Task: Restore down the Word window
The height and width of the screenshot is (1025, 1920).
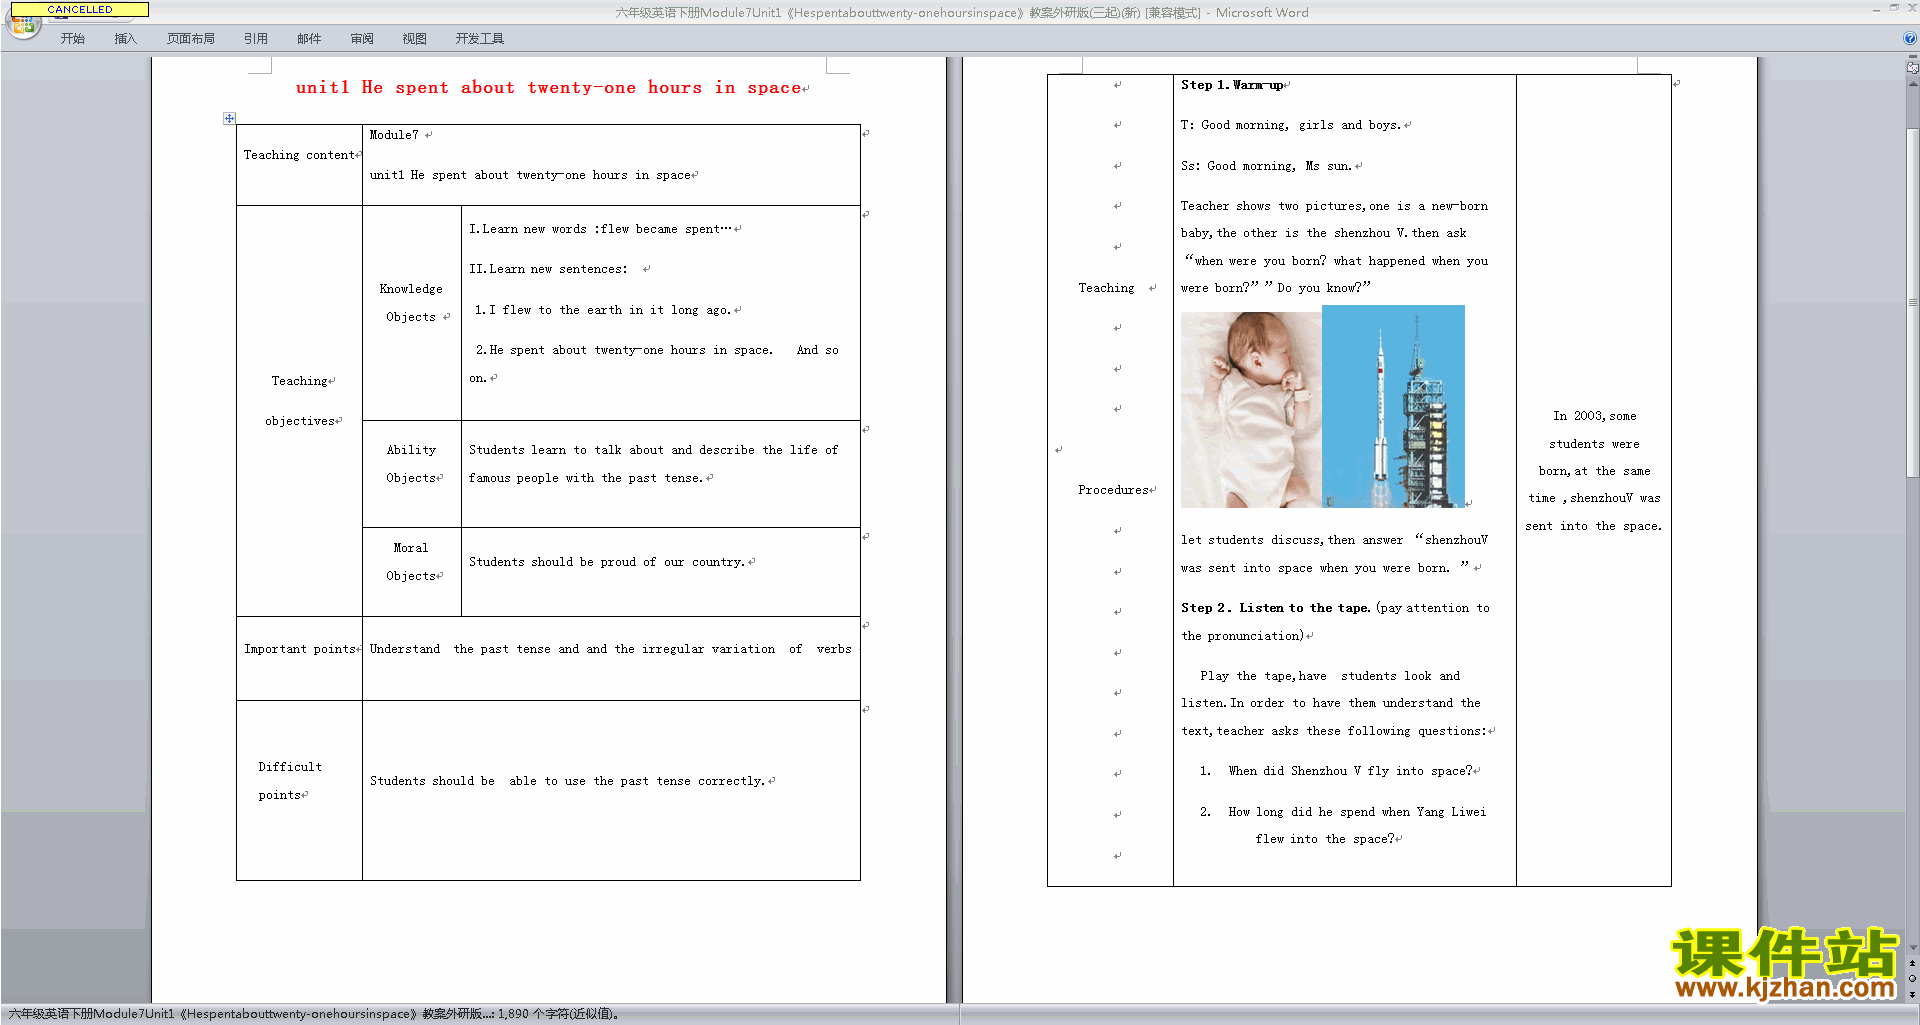Action: (1894, 8)
